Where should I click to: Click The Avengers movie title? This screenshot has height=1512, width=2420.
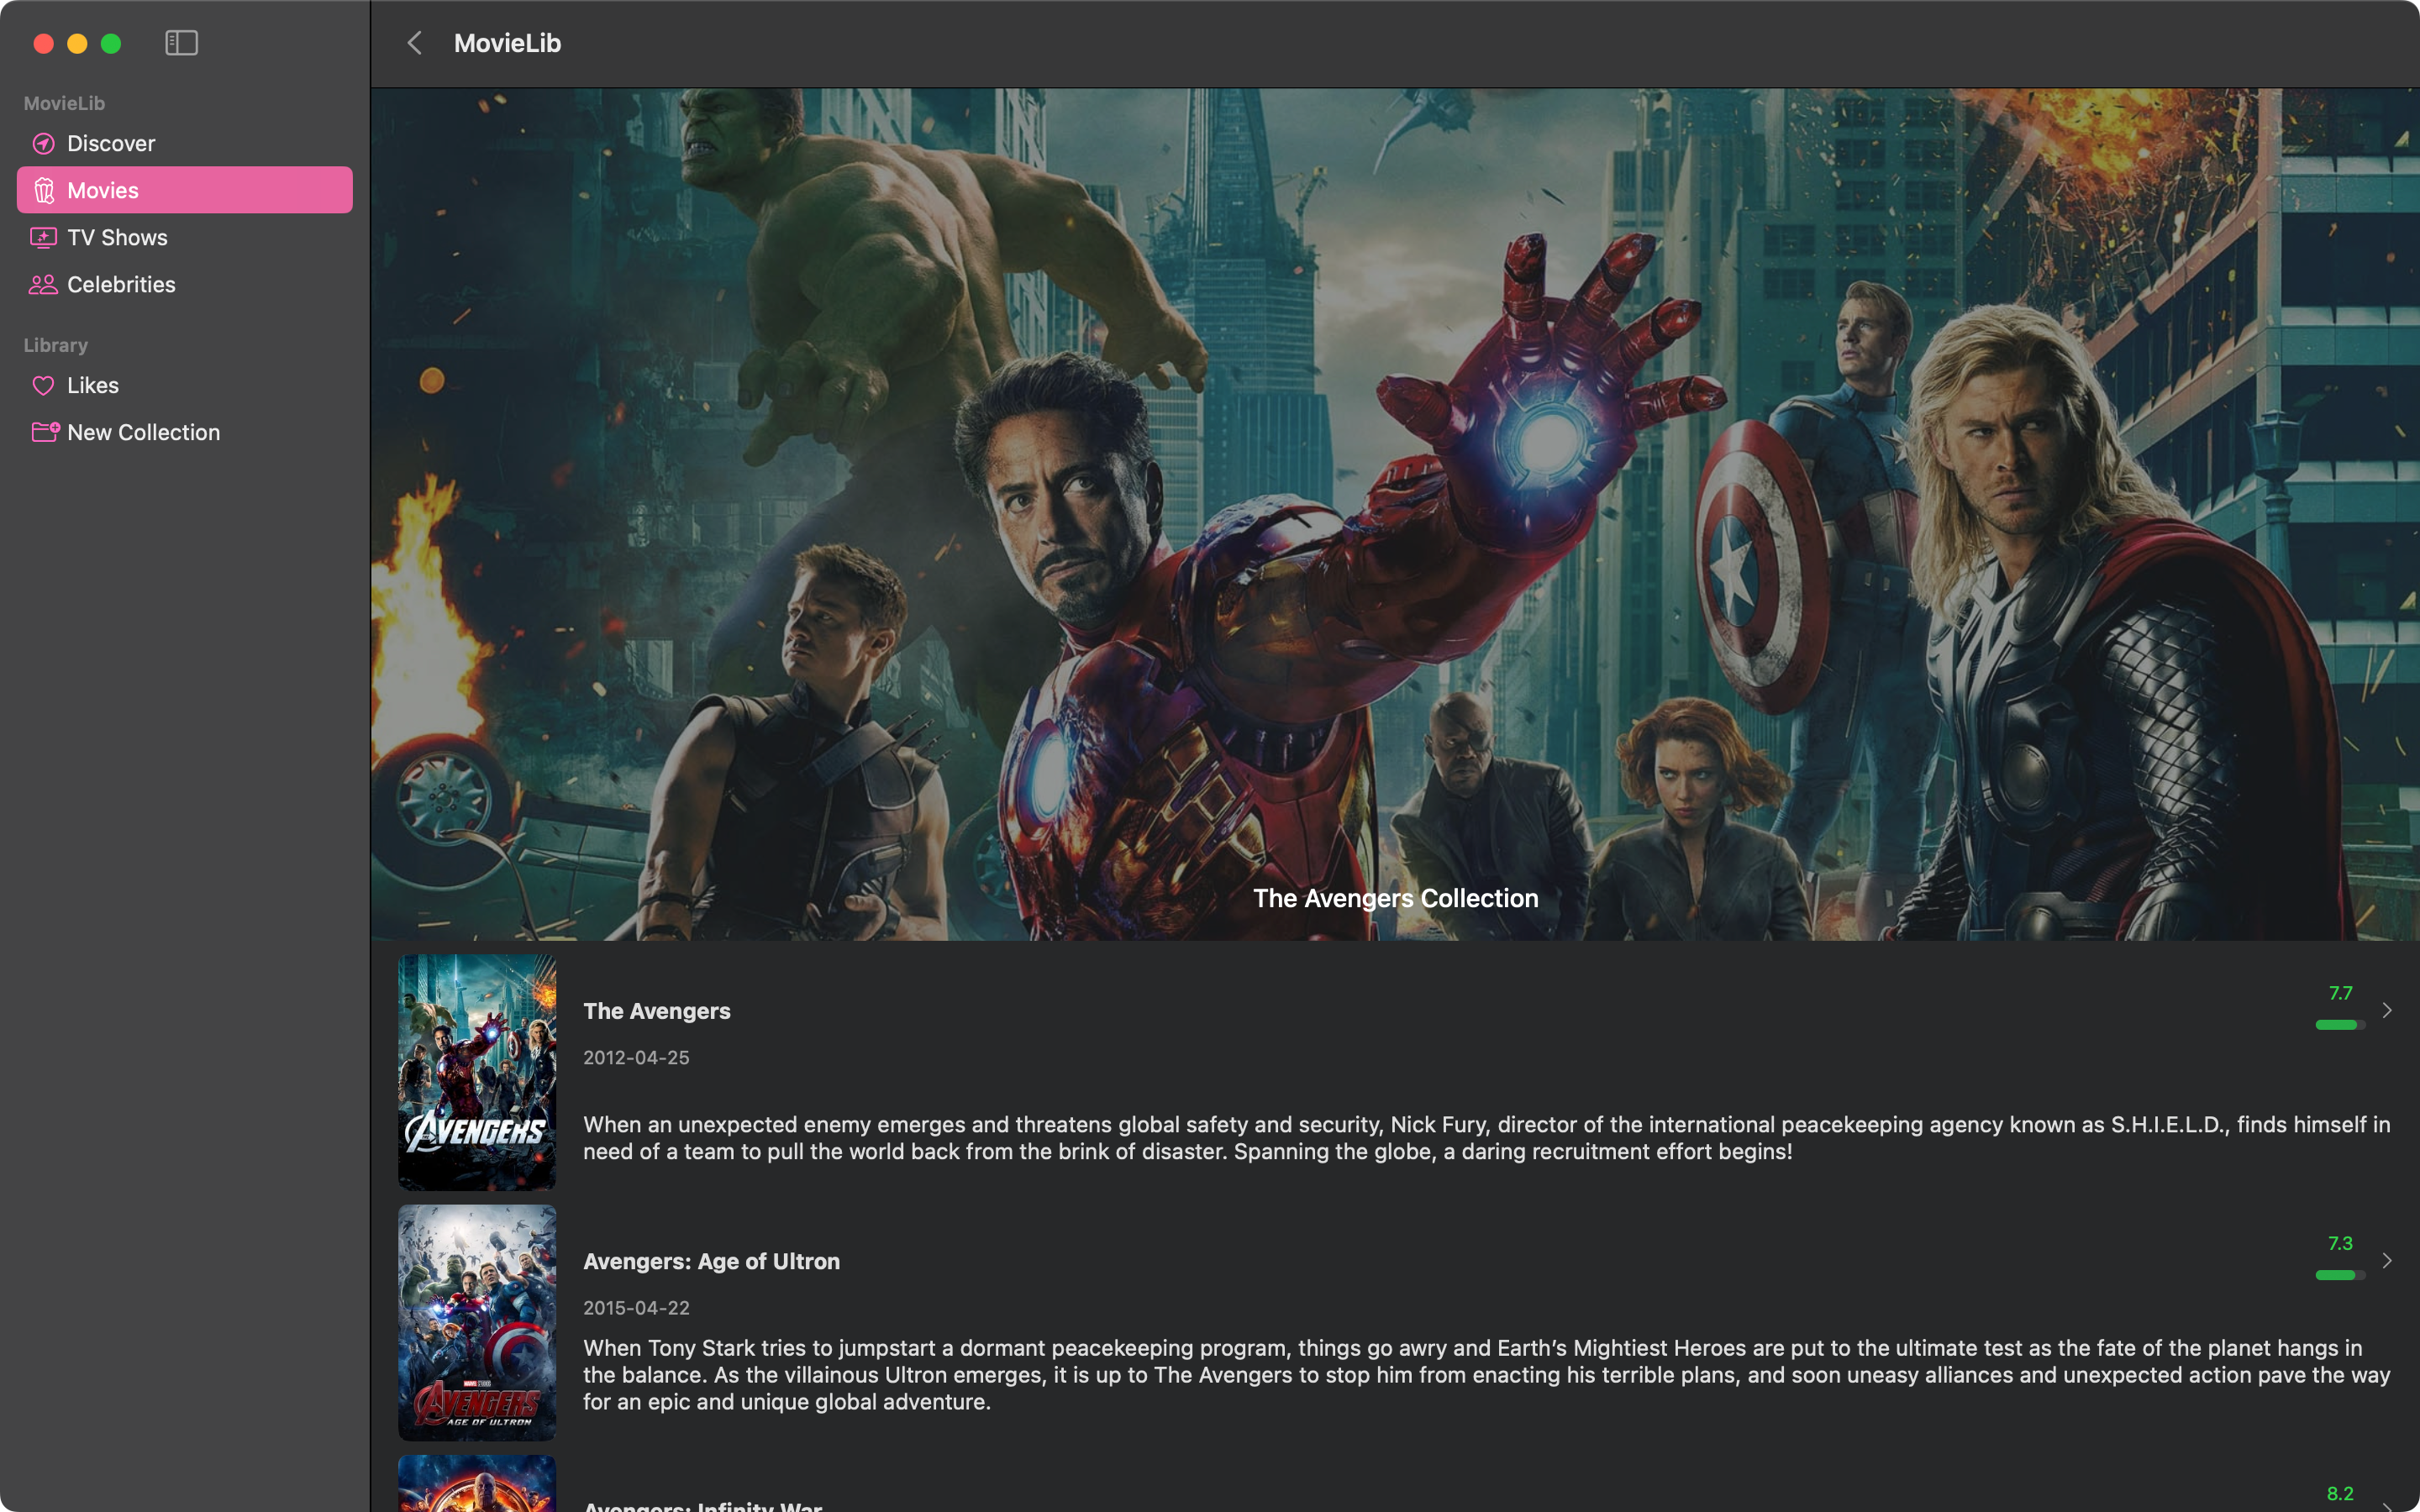click(657, 1011)
